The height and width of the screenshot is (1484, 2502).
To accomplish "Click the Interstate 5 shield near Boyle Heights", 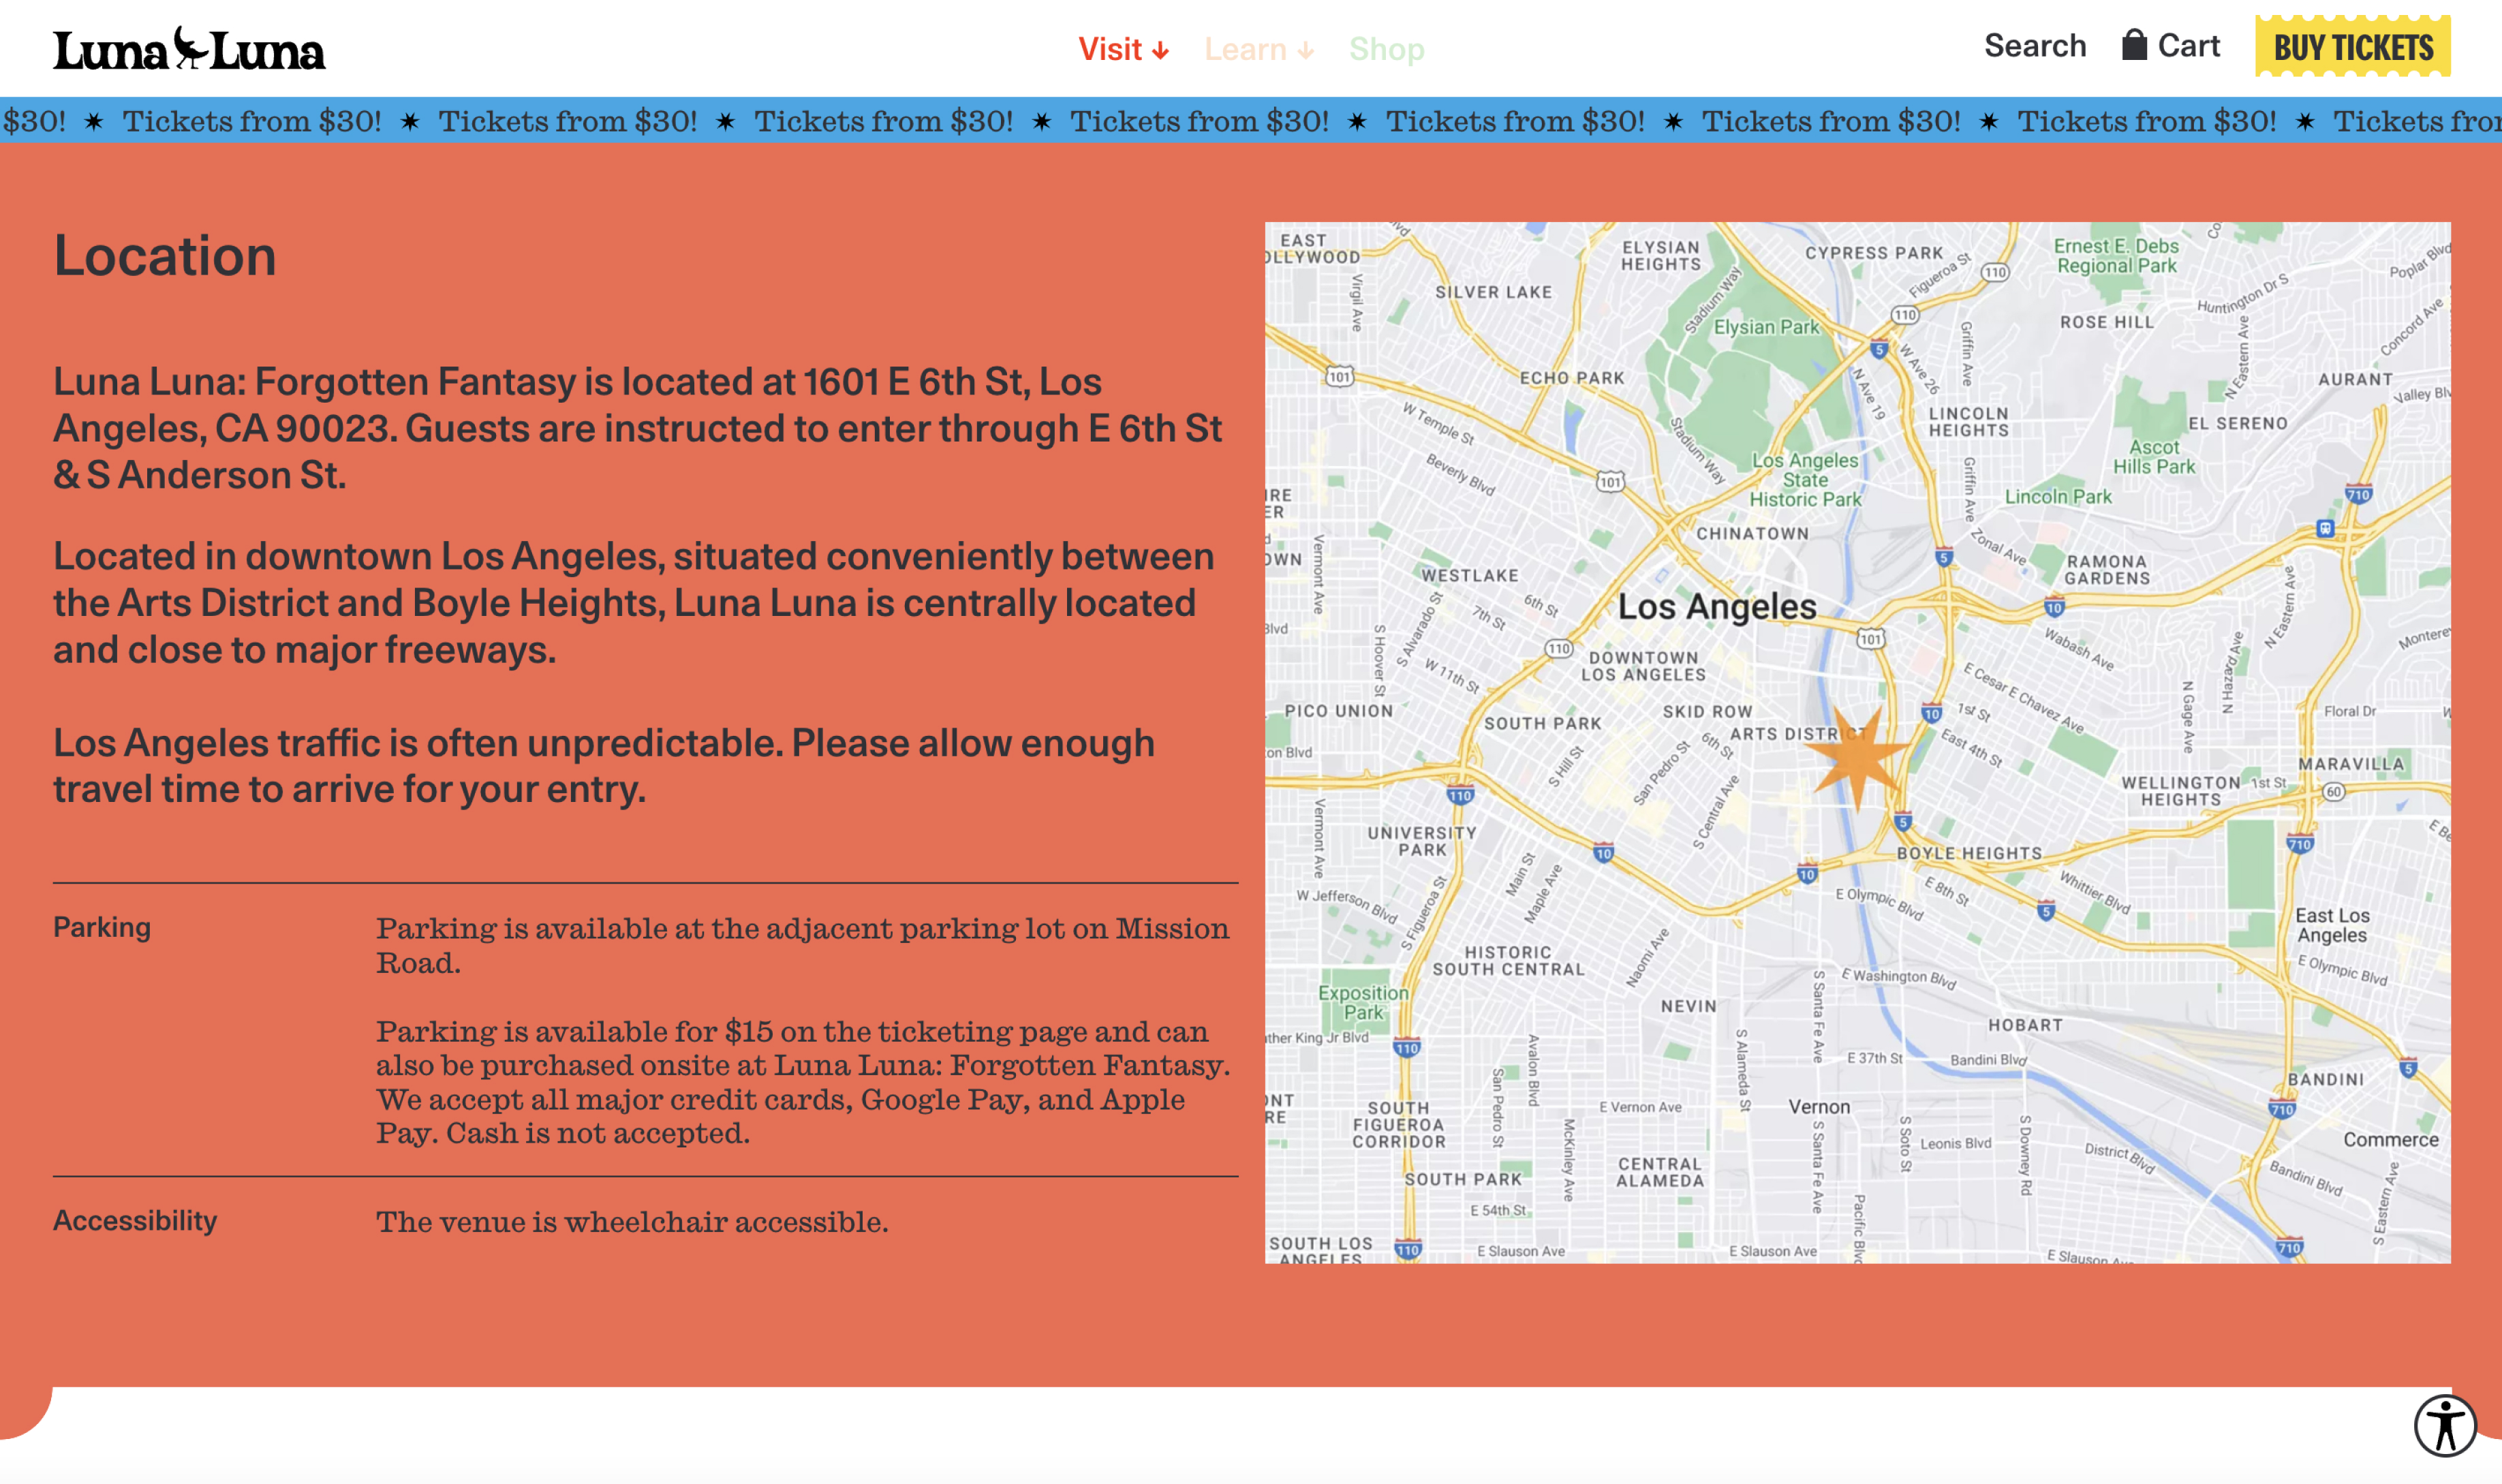I will [x=1903, y=822].
